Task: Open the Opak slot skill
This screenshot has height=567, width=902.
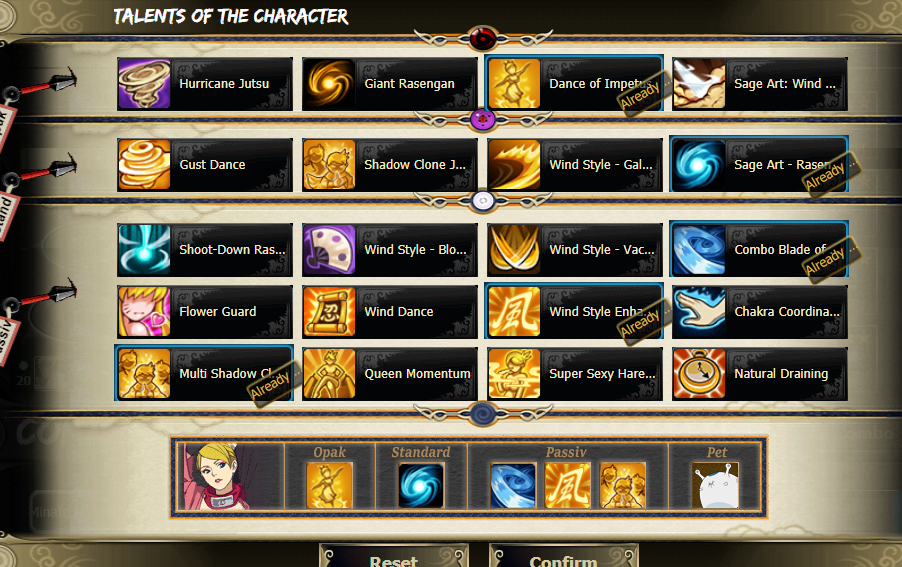Action: point(329,486)
